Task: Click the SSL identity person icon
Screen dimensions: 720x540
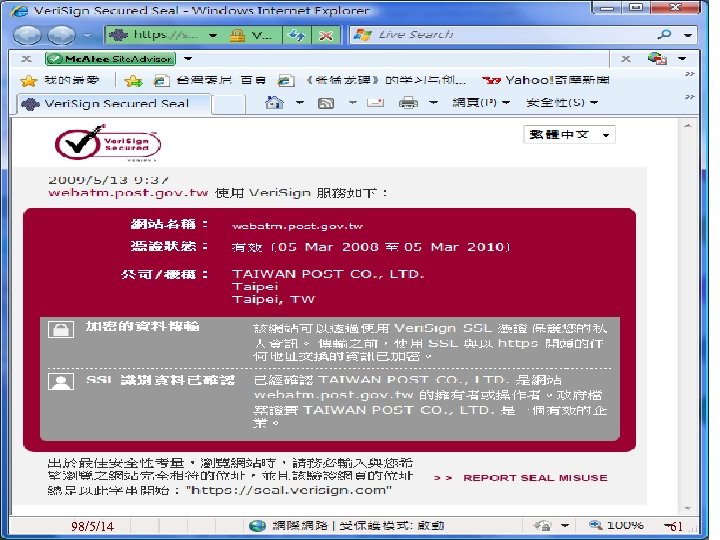Action: [61, 382]
